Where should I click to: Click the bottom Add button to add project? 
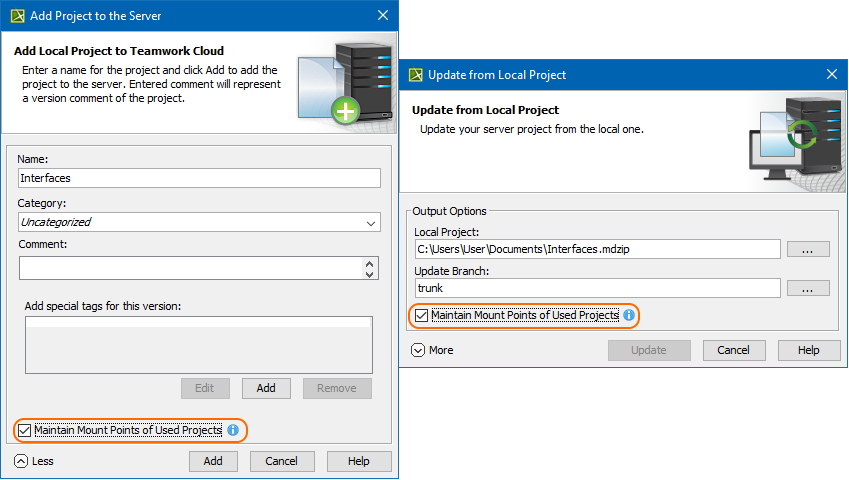point(213,461)
